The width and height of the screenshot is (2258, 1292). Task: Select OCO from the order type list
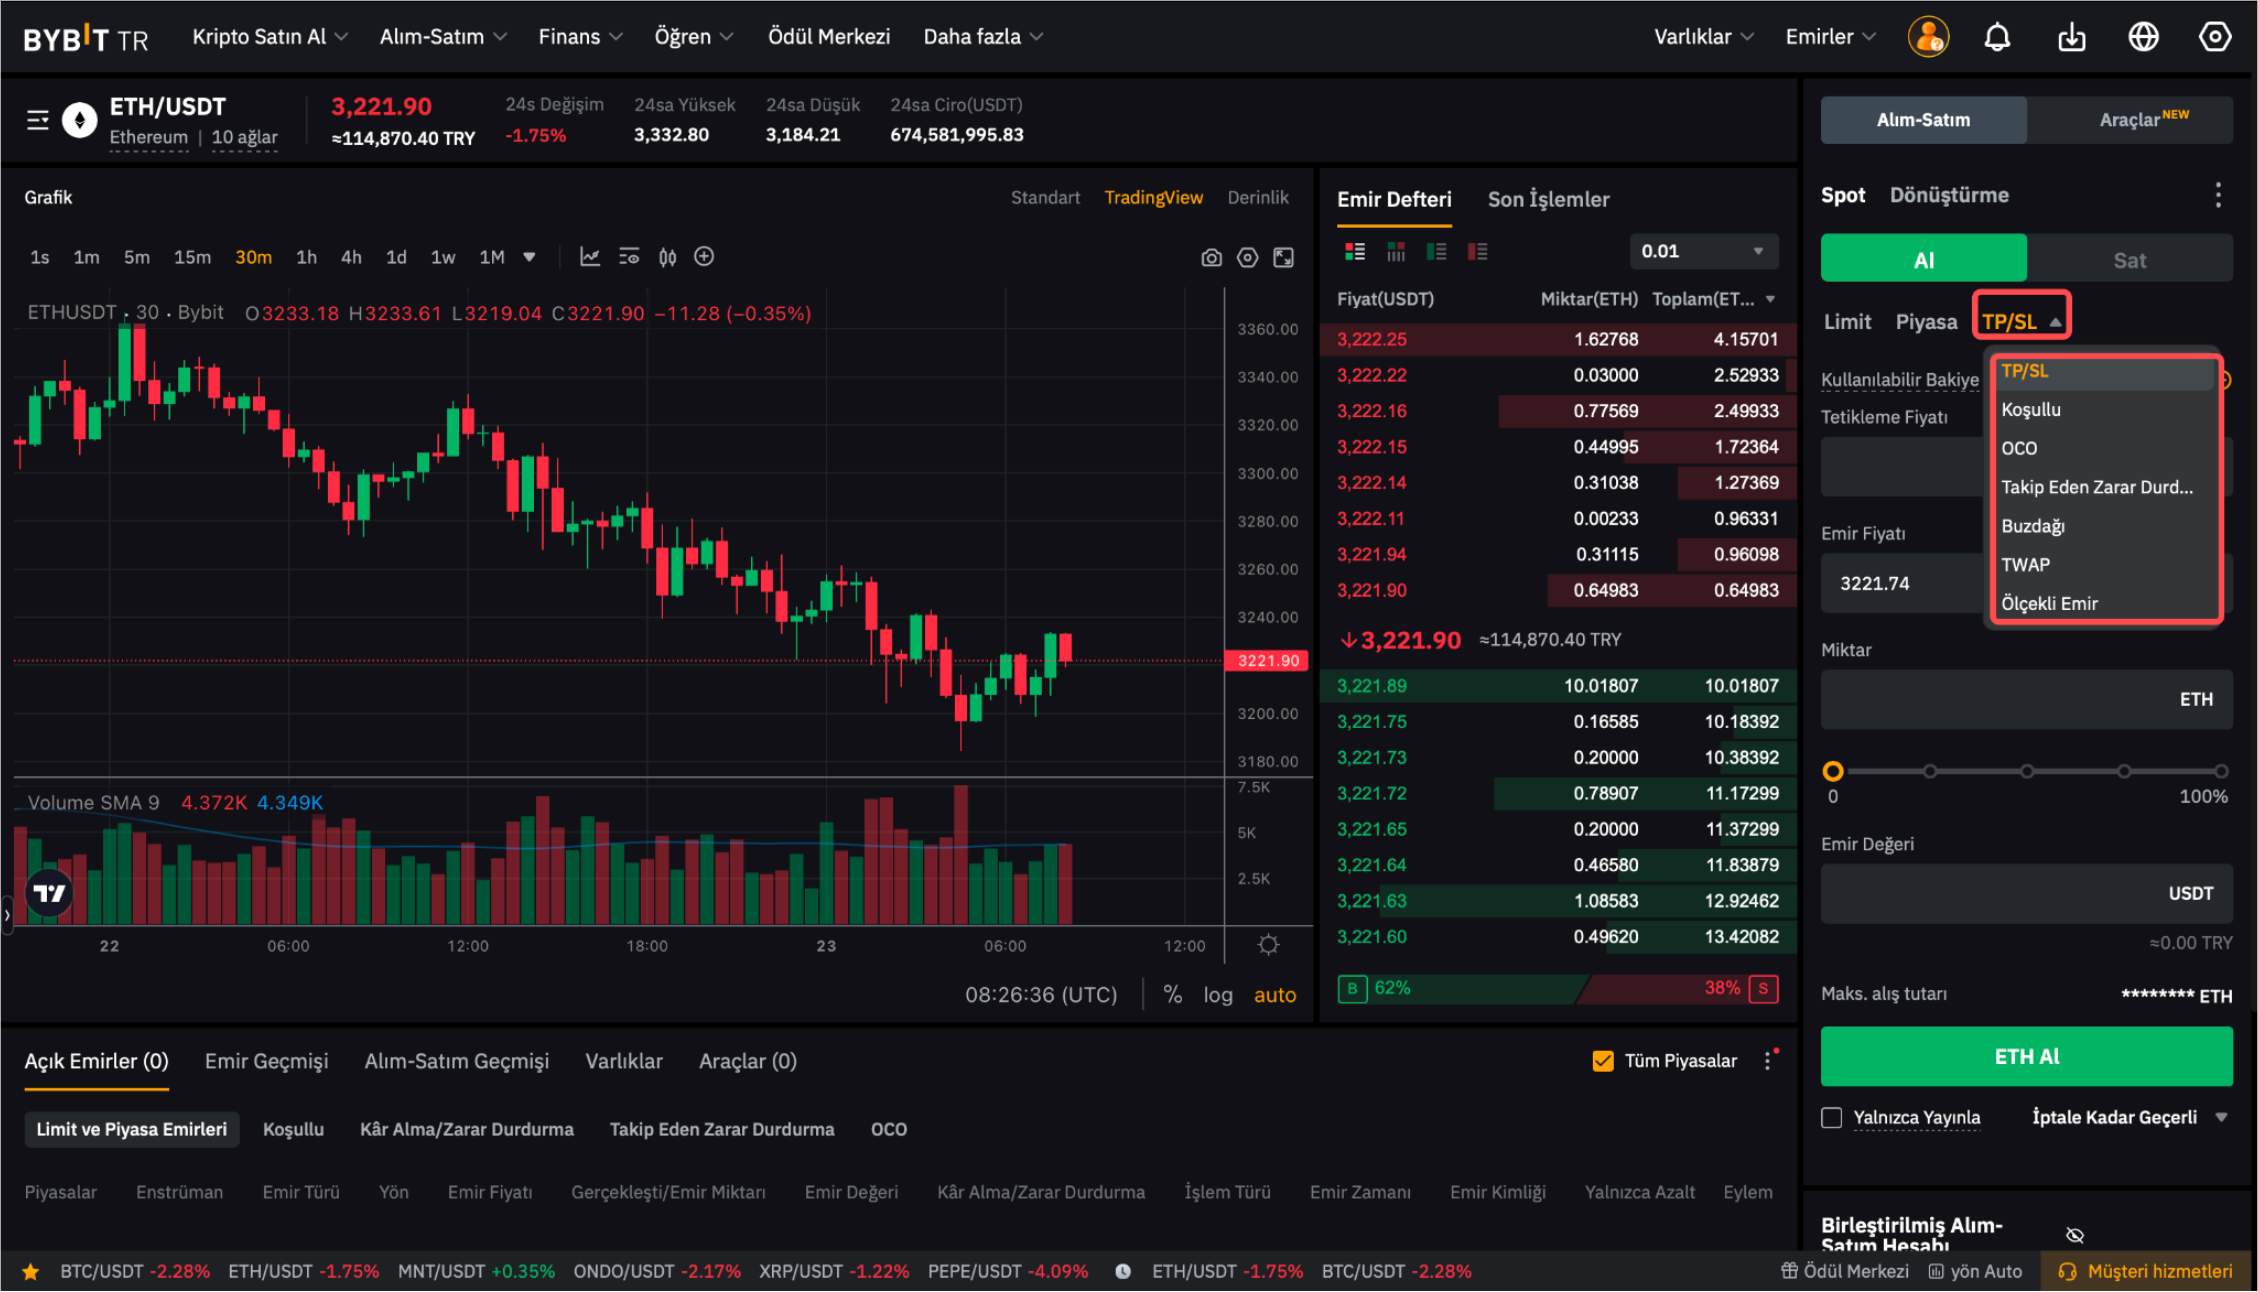tap(2019, 448)
